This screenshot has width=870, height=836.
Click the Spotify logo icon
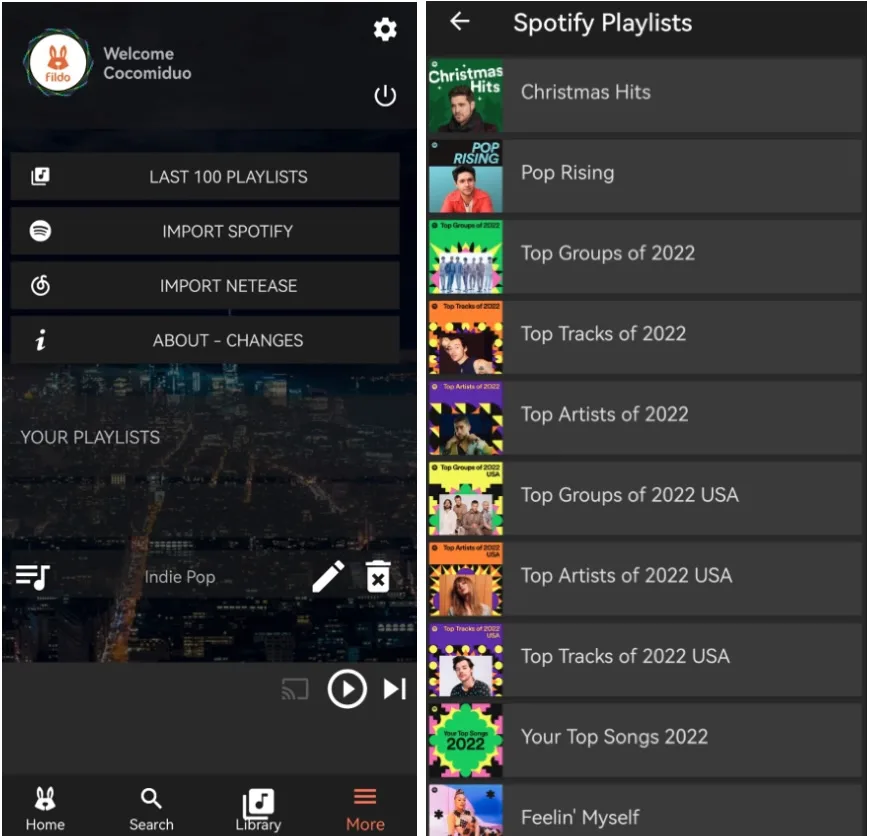click(41, 230)
